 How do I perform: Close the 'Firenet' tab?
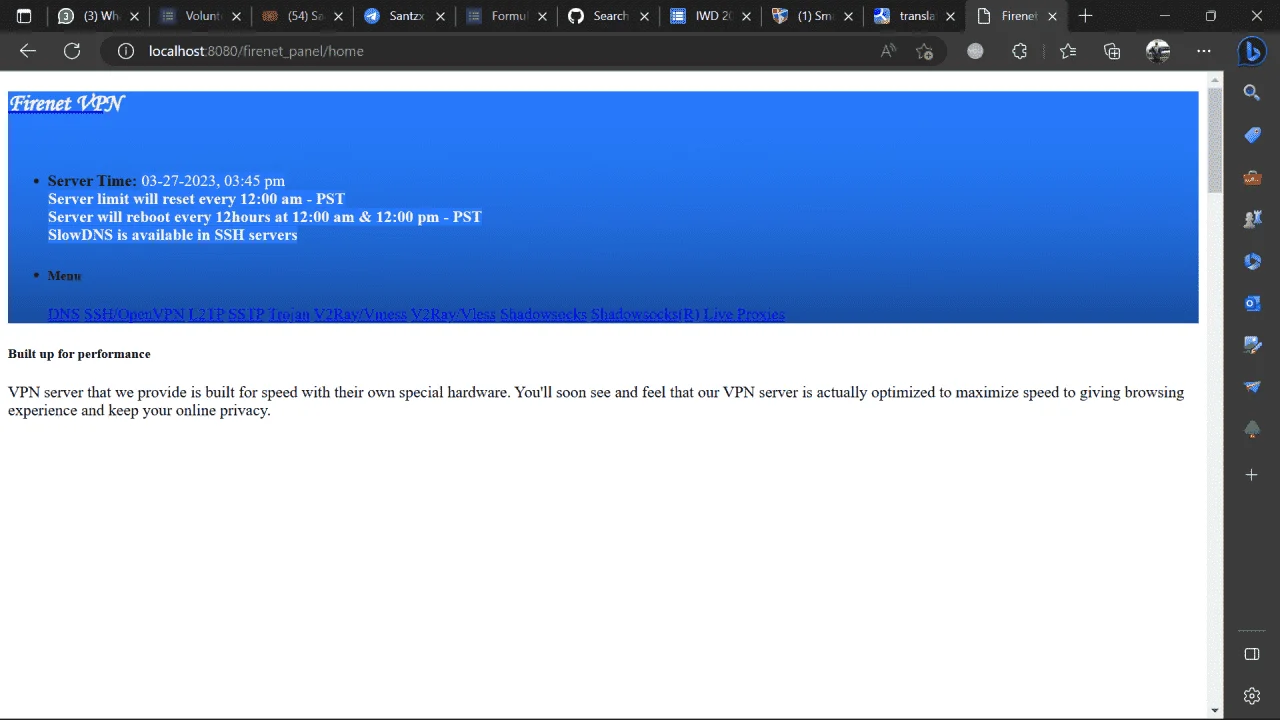pyautogui.click(x=1052, y=16)
